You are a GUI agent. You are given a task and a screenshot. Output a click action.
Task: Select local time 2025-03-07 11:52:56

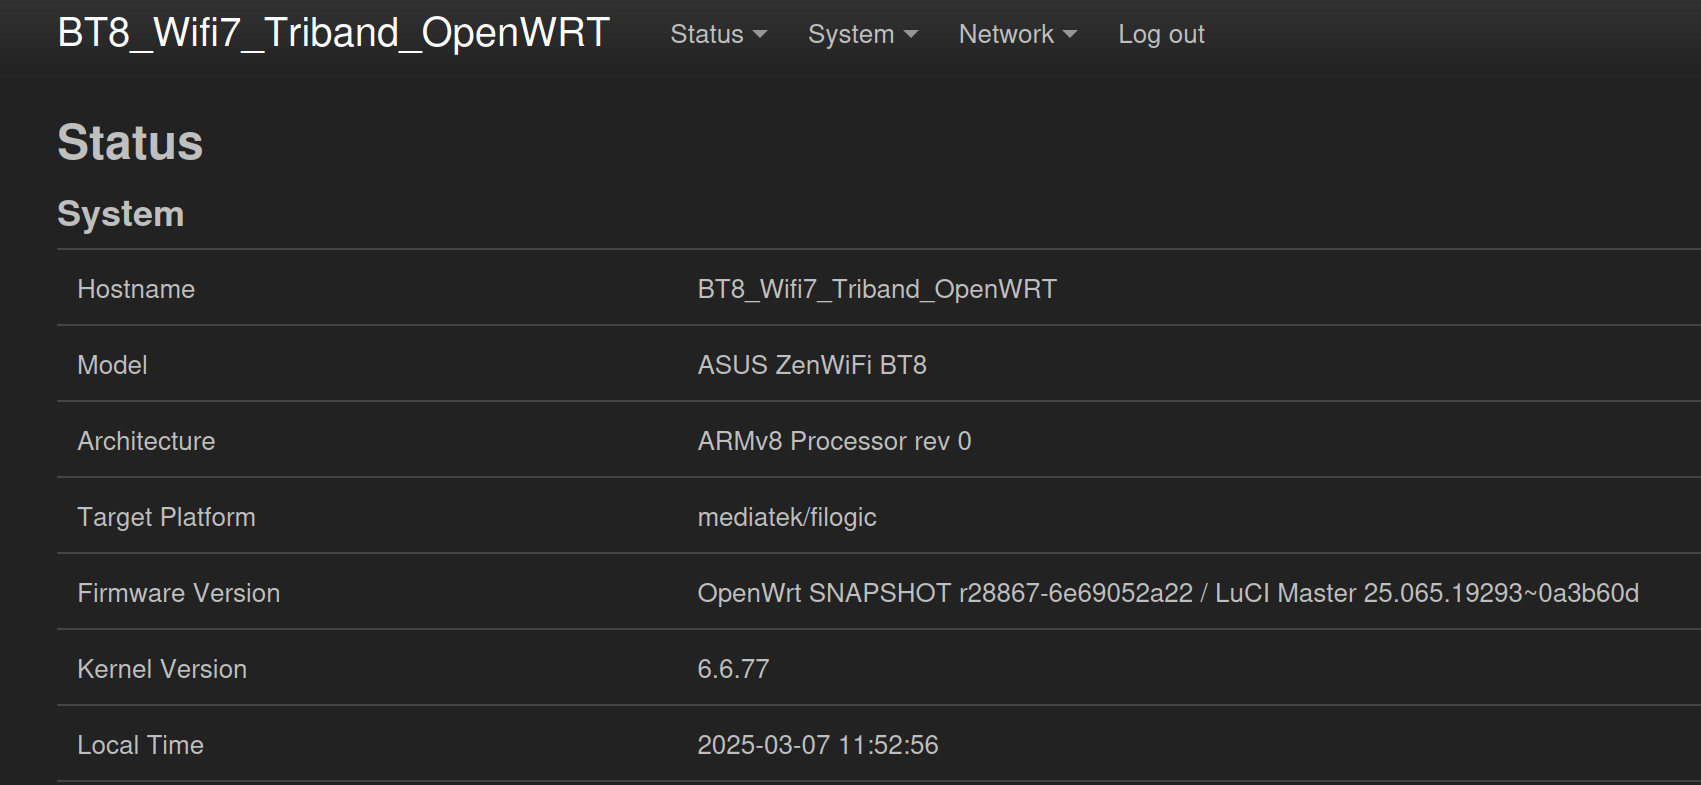point(818,745)
